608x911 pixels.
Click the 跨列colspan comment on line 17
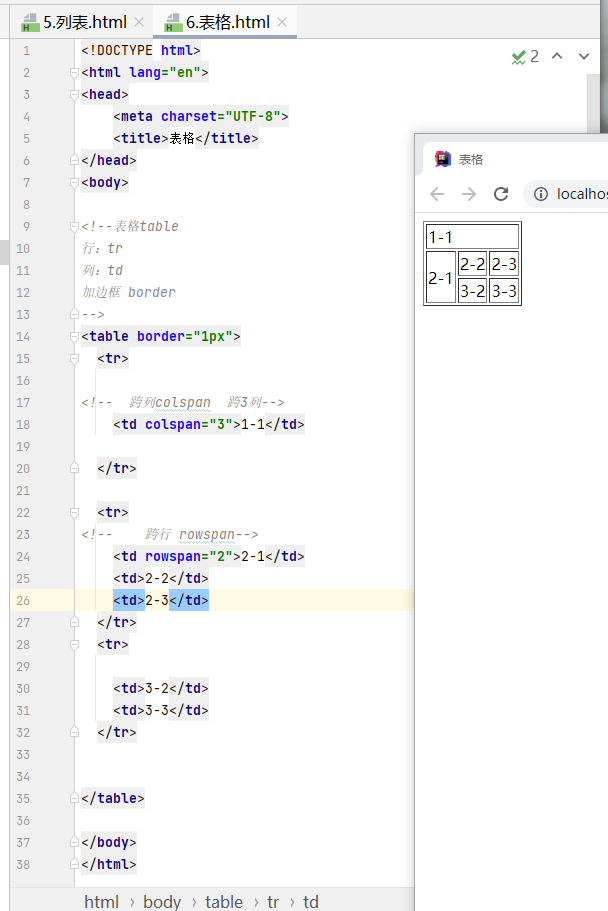183,403
